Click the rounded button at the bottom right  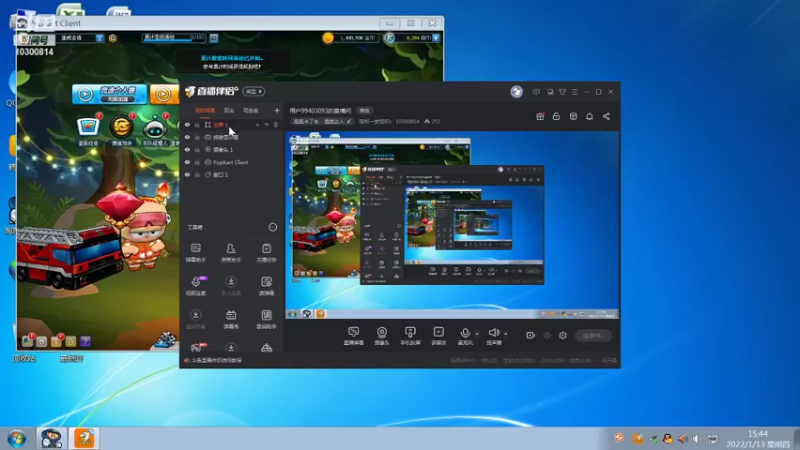(593, 335)
